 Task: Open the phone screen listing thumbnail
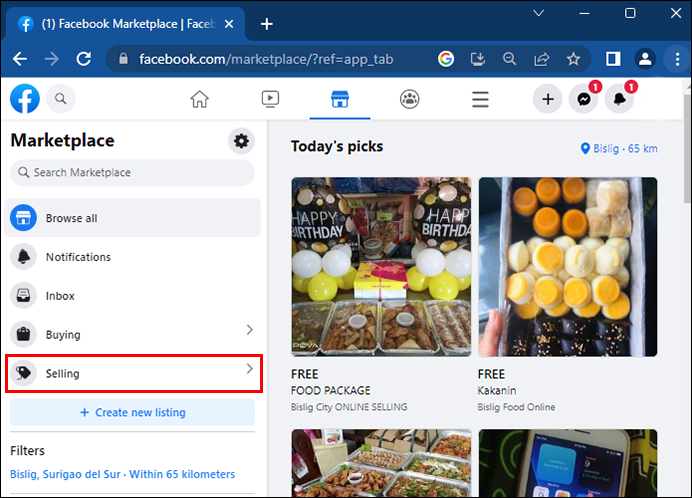pos(568,463)
